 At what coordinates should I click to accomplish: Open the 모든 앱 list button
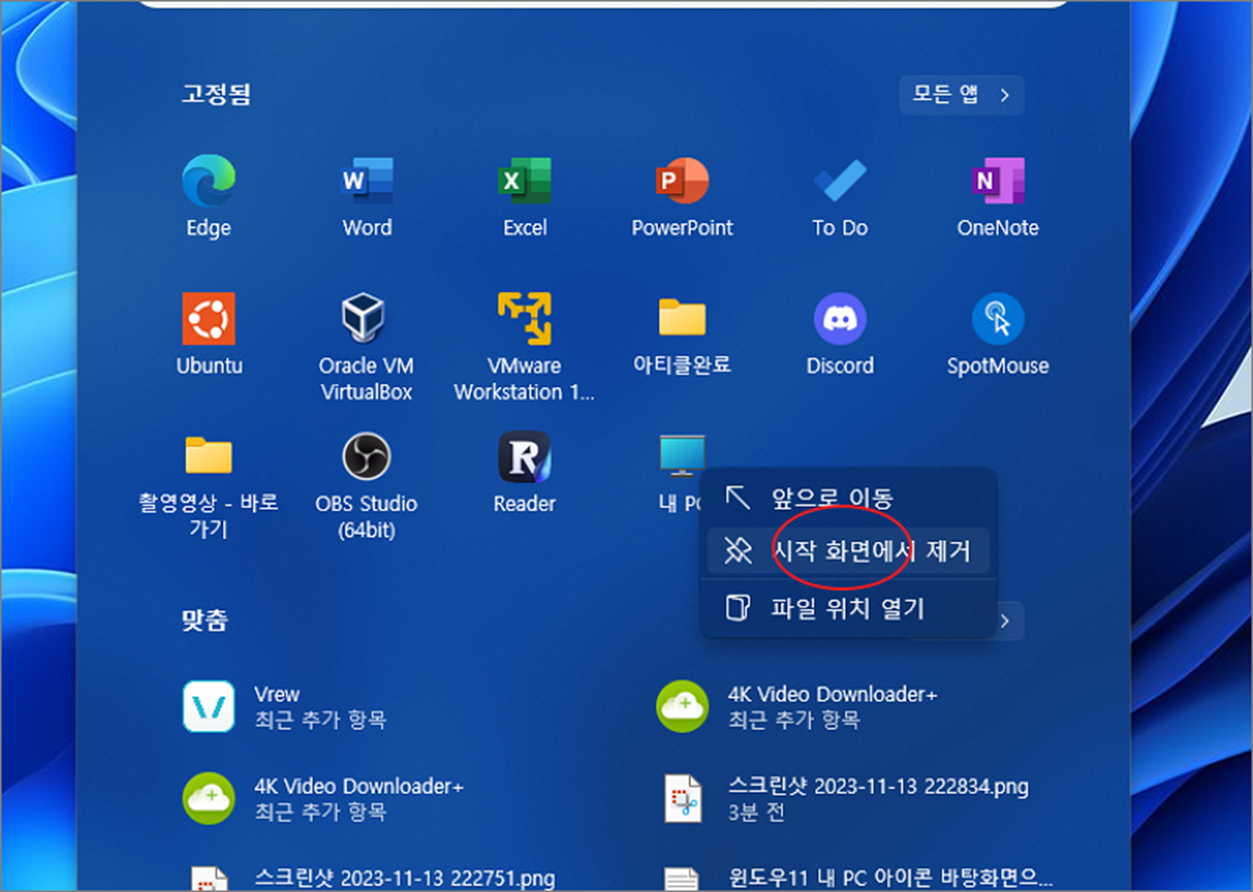pyautogui.click(x=961, y=95)
